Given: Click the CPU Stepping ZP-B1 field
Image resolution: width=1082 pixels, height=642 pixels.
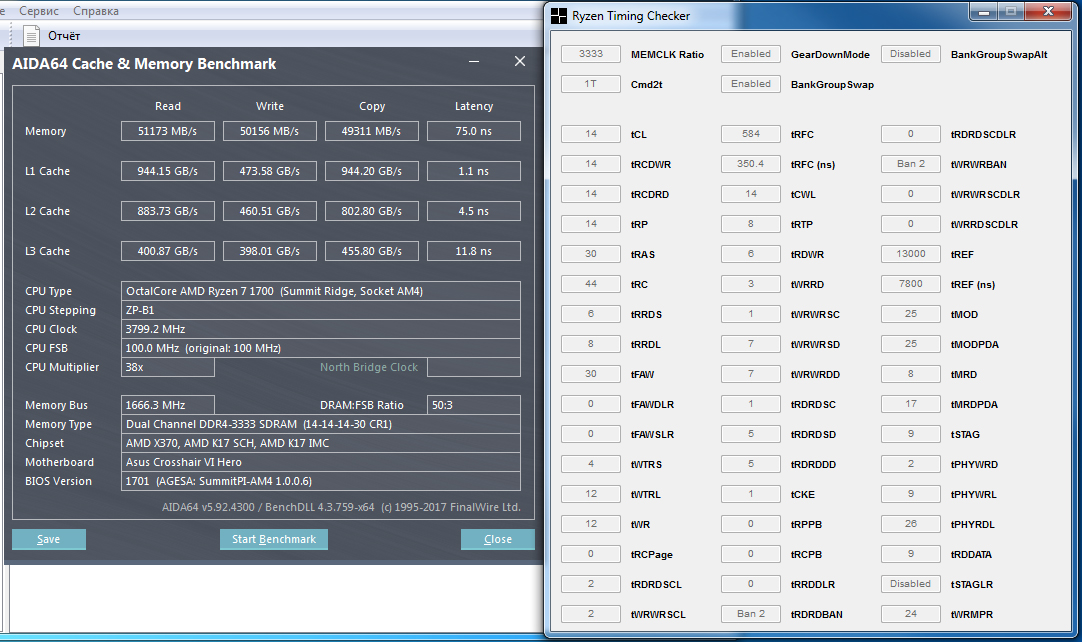Looking at the screenshot, I should [321, 310].
